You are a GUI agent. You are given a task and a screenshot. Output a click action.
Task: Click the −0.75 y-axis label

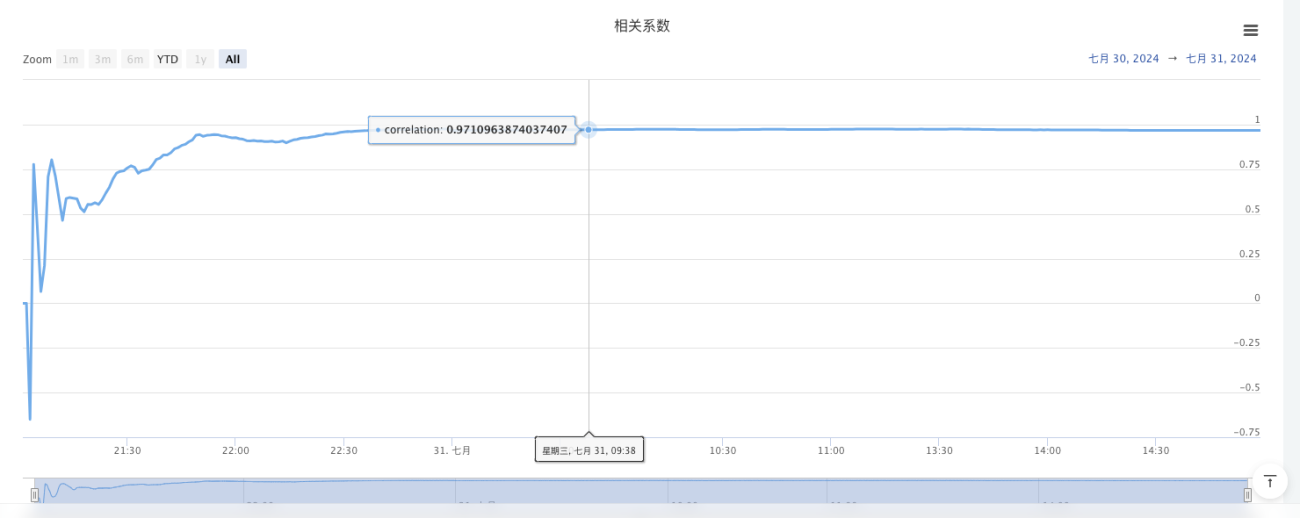pos(1246,432)
